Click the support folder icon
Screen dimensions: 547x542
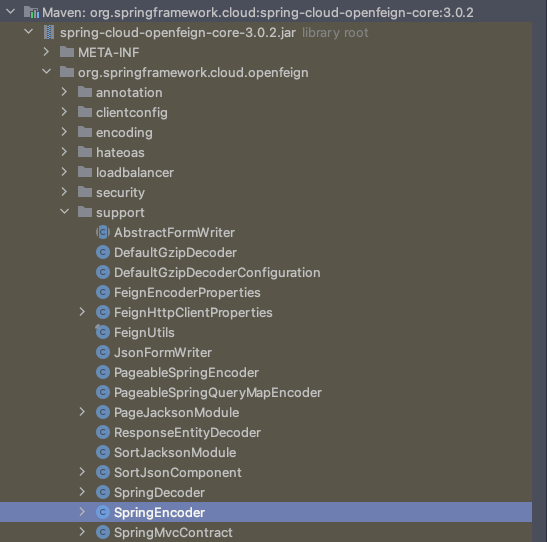[85, 212]
